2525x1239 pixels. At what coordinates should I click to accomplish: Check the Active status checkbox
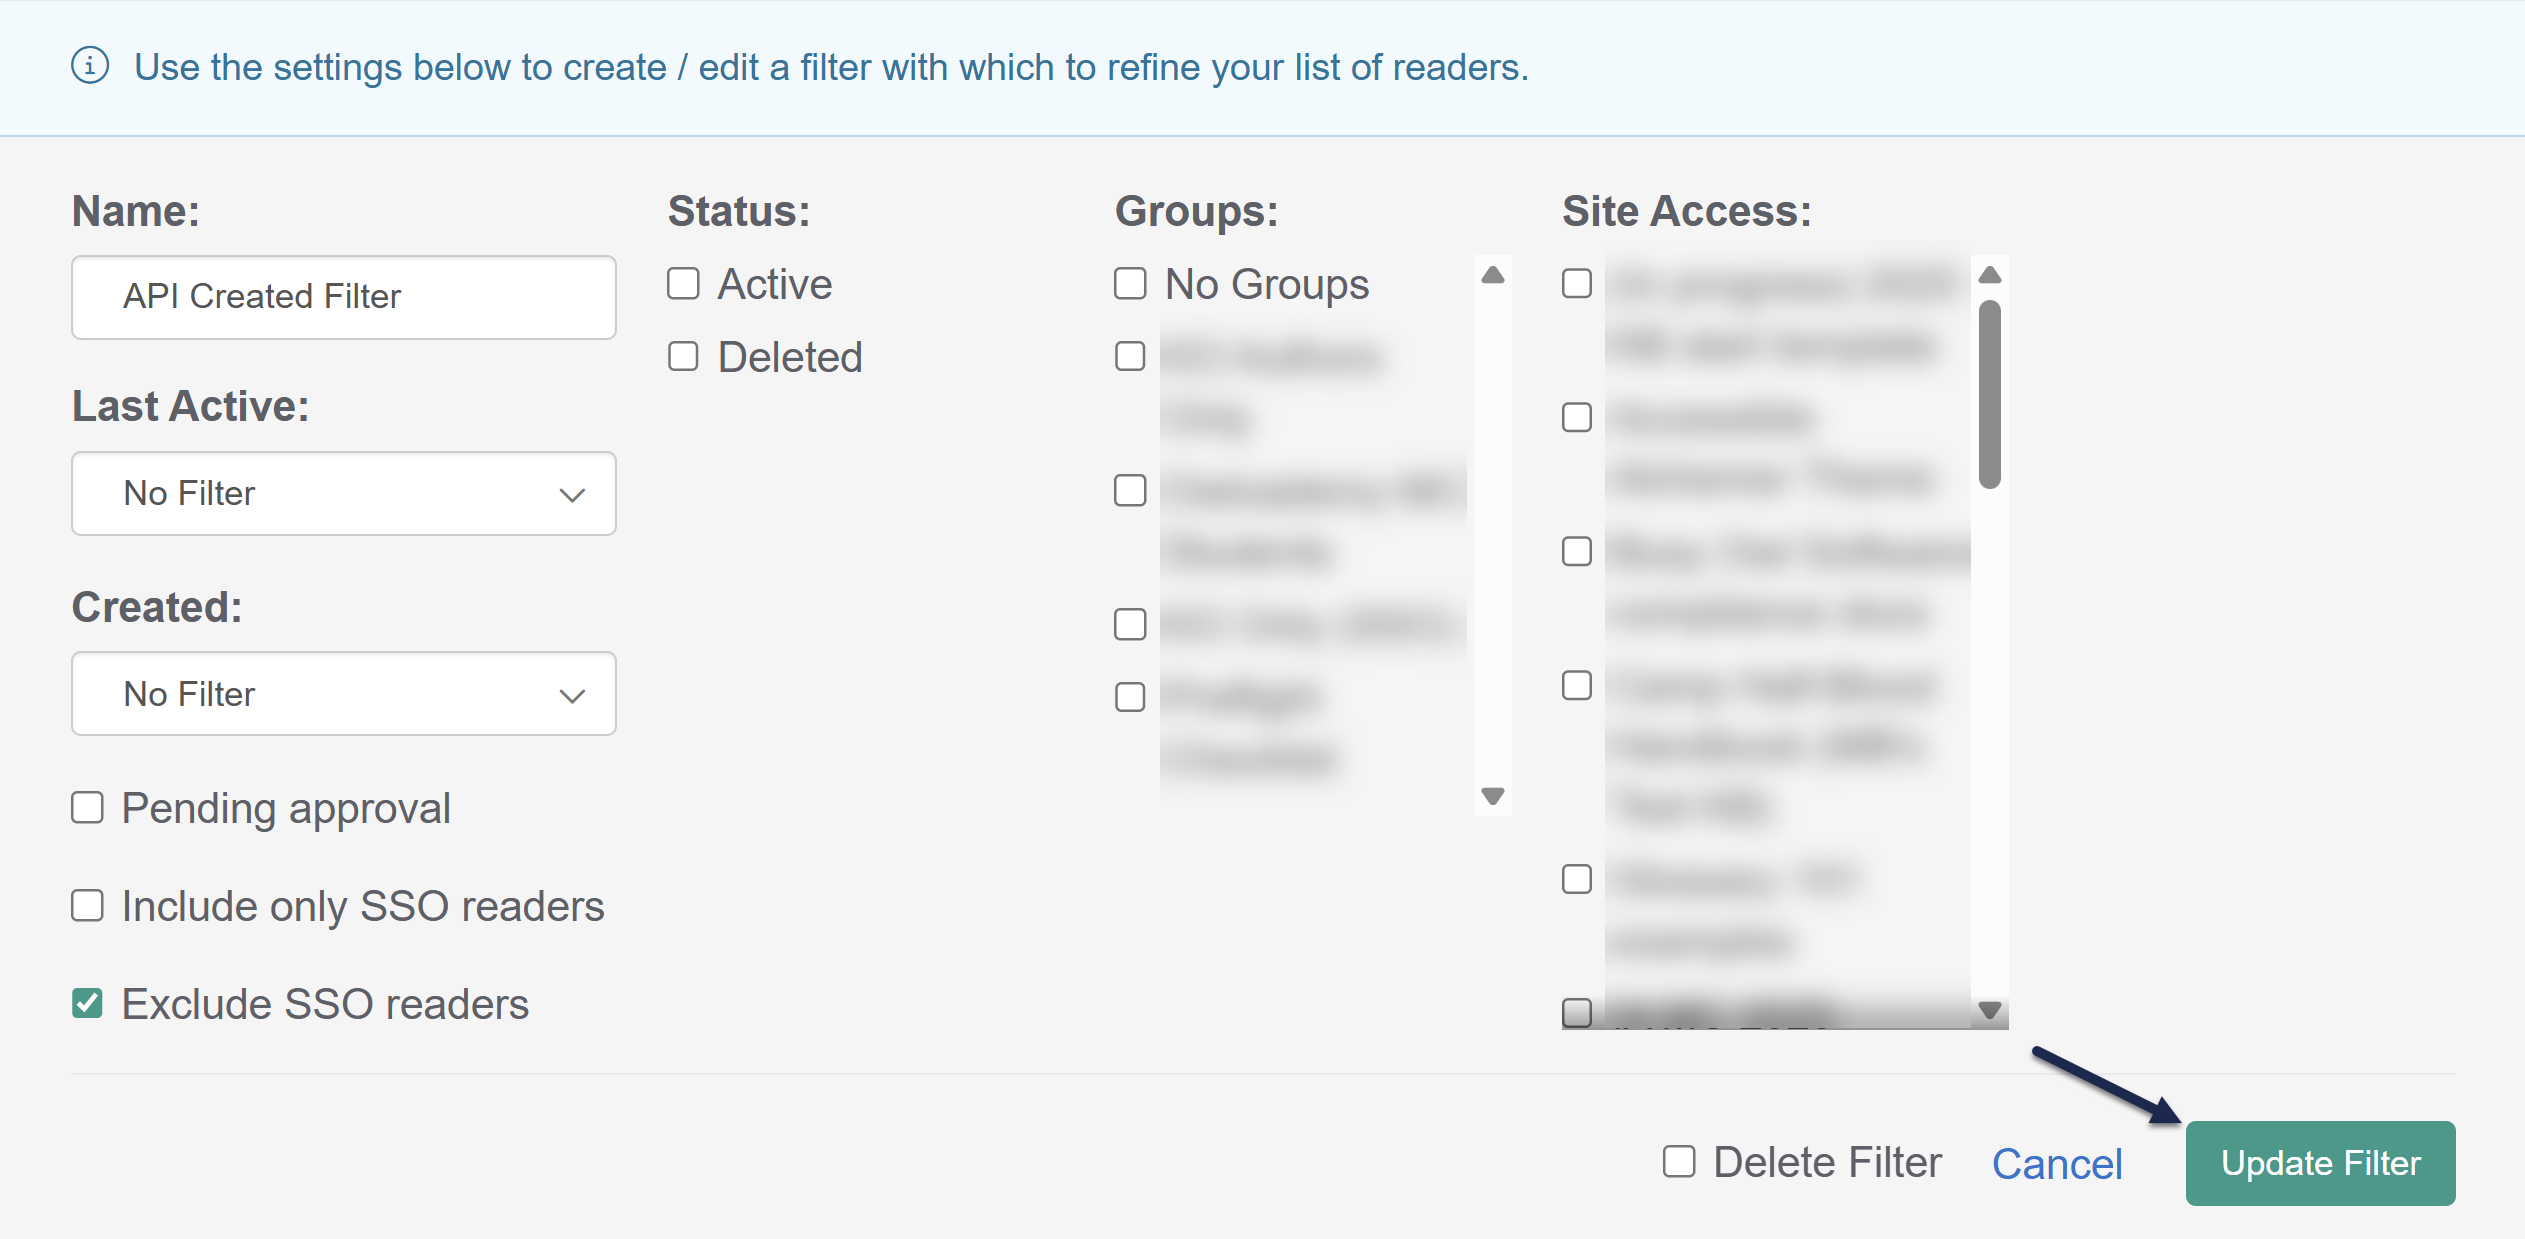click(683, 284)
